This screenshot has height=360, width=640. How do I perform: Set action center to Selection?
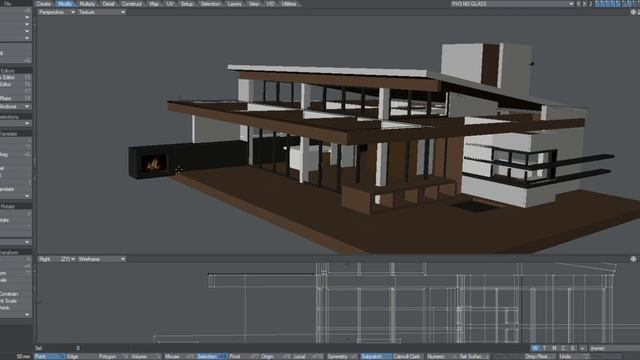pos(211,356)
